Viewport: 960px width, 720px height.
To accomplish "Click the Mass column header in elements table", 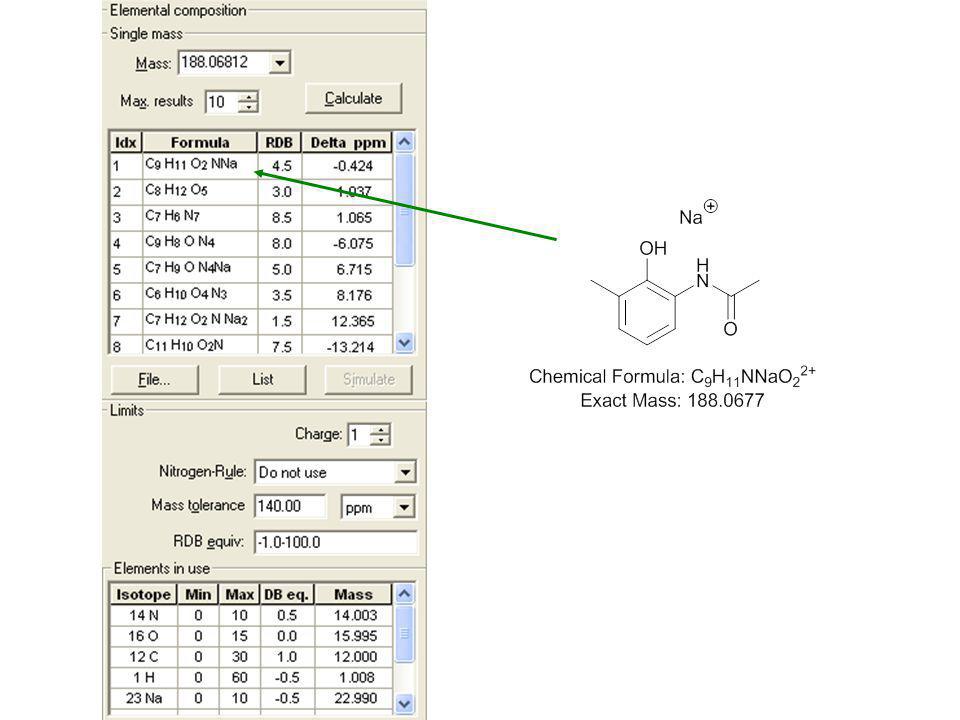I will pyautogui.click(x=353, y=594).
